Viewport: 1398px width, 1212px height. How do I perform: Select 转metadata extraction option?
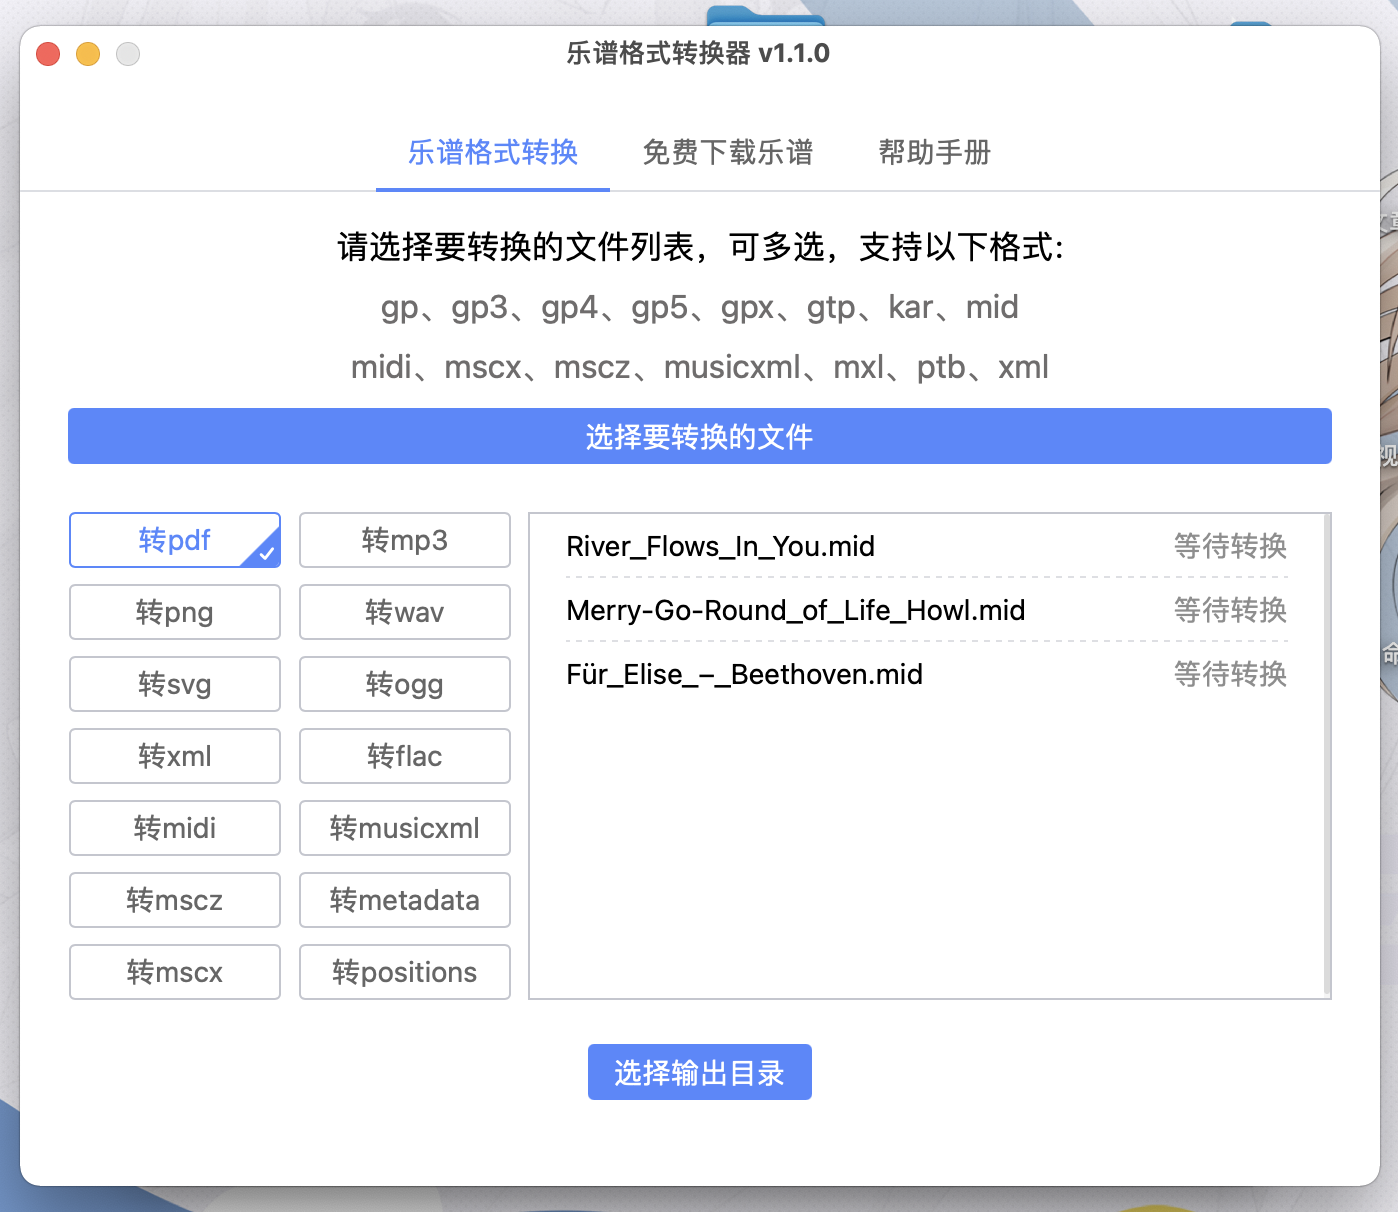(404, 900)
